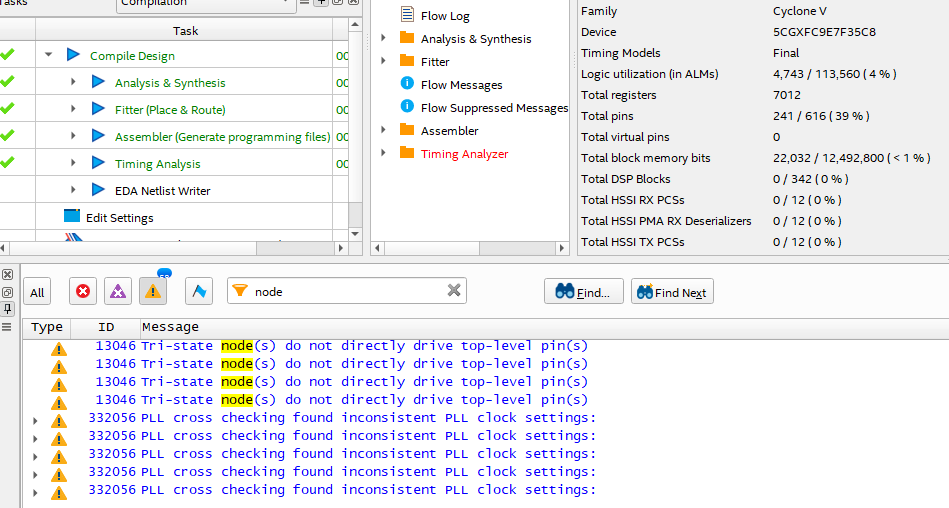
Task: Open the Messages panel options menu icon
Action: pyautogui.click(x=7, y=327)
